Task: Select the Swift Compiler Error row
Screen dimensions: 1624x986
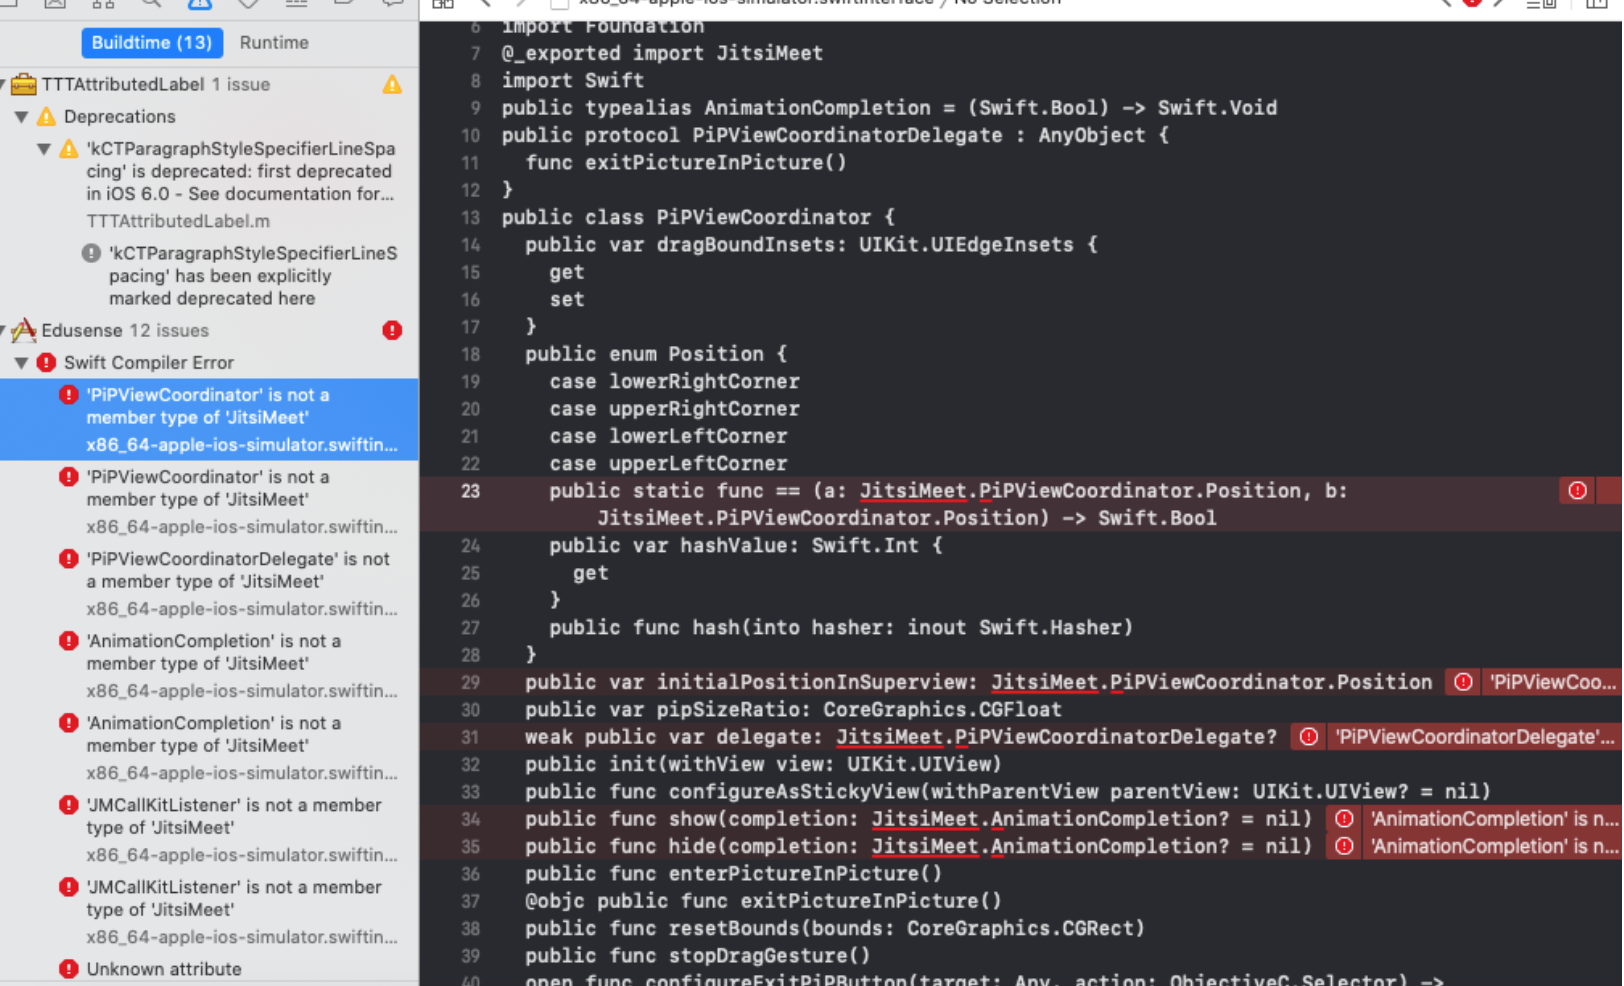Action: (x=209, y=363)
